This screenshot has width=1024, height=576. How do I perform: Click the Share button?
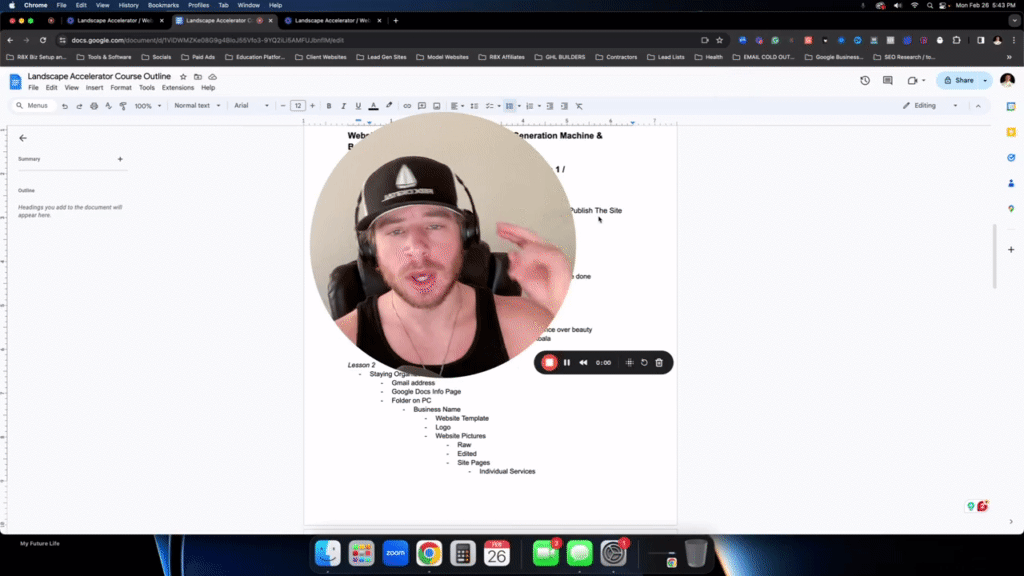point(961,79)
